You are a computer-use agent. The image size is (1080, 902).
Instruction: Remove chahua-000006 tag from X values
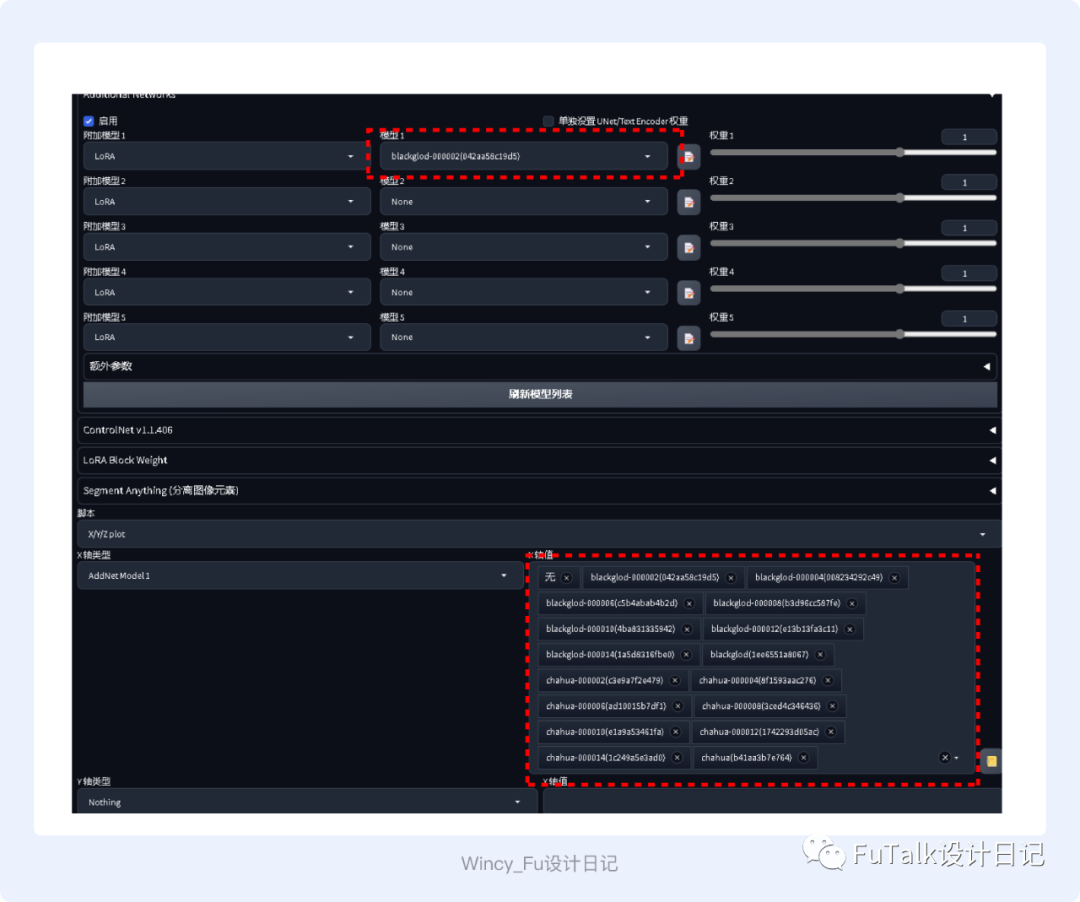[x=678, y=706]
